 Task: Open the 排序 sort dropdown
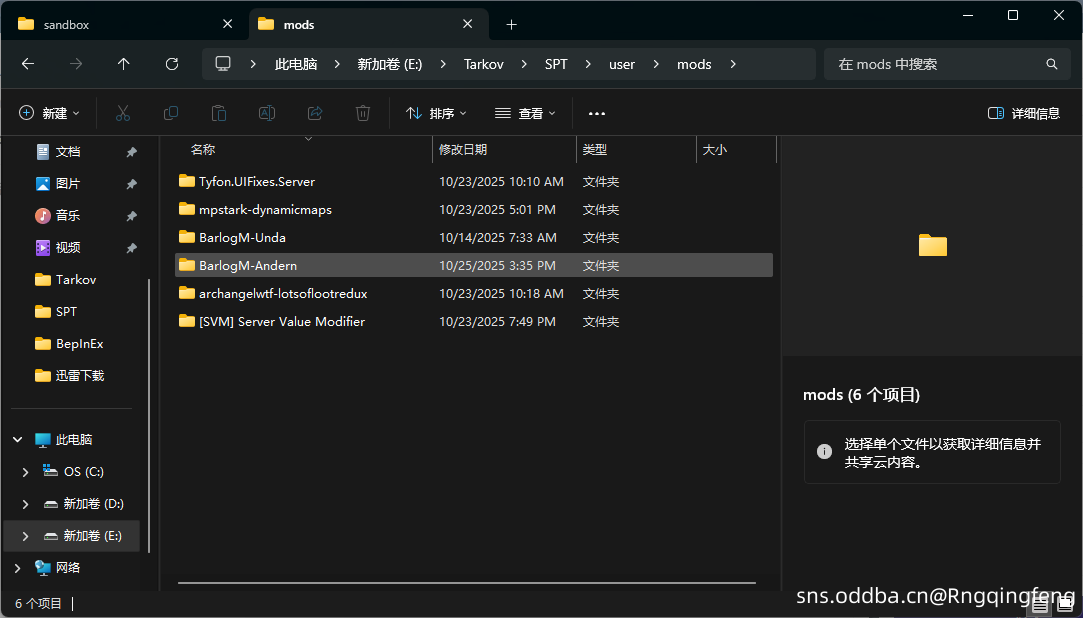coord(436,113)
